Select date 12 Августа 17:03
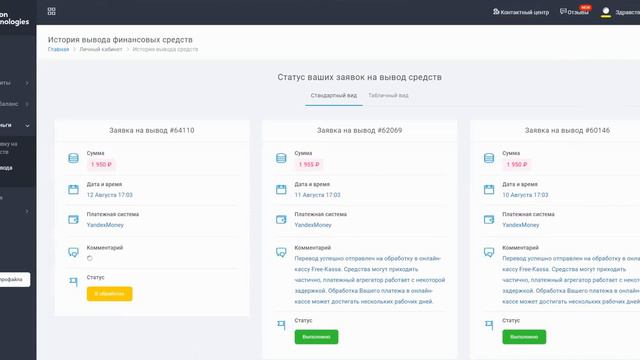The height and width of the screenshot is (360, 640). tap(110, 195)
